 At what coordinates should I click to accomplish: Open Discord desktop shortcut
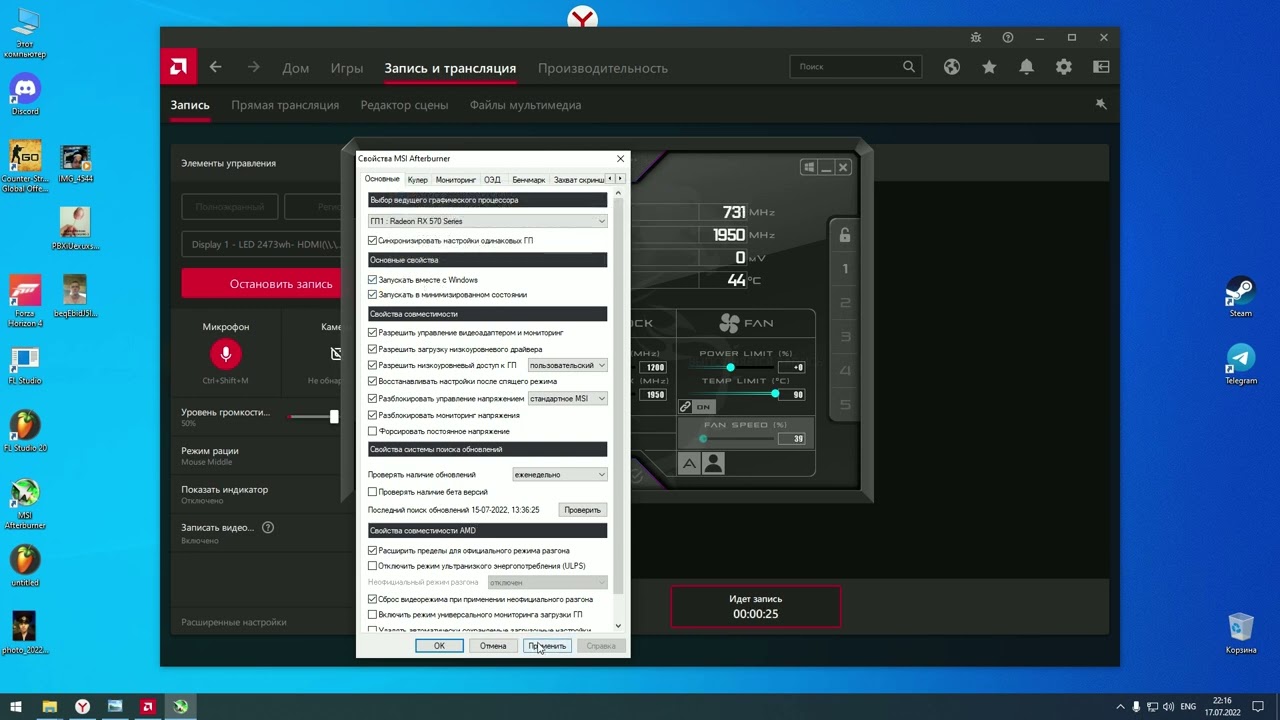pos(25,92)
